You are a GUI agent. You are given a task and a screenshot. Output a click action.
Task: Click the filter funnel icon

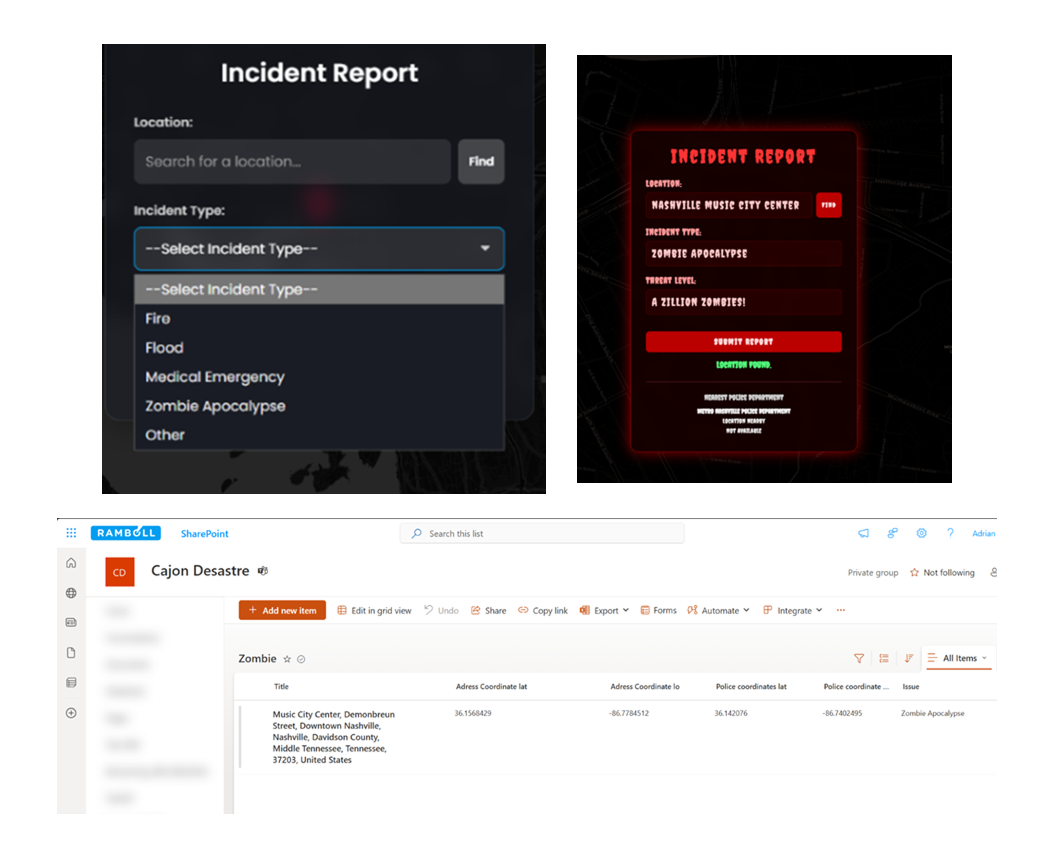[x=858, y=659]
